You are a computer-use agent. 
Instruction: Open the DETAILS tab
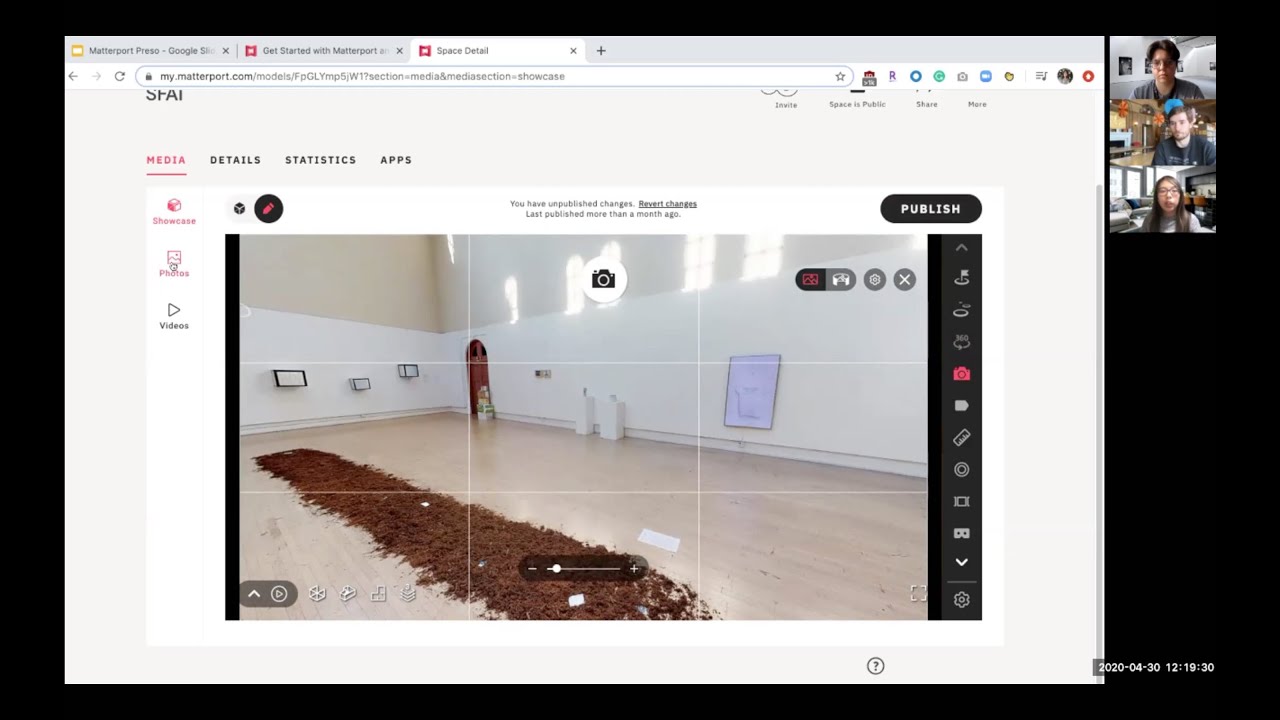[235, 160]
